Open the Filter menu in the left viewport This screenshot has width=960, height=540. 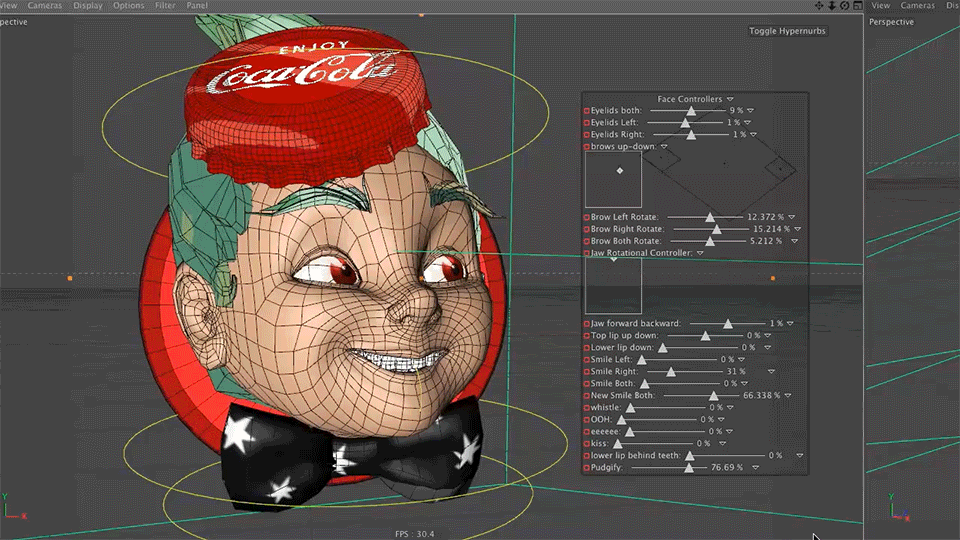click(165, 6)
